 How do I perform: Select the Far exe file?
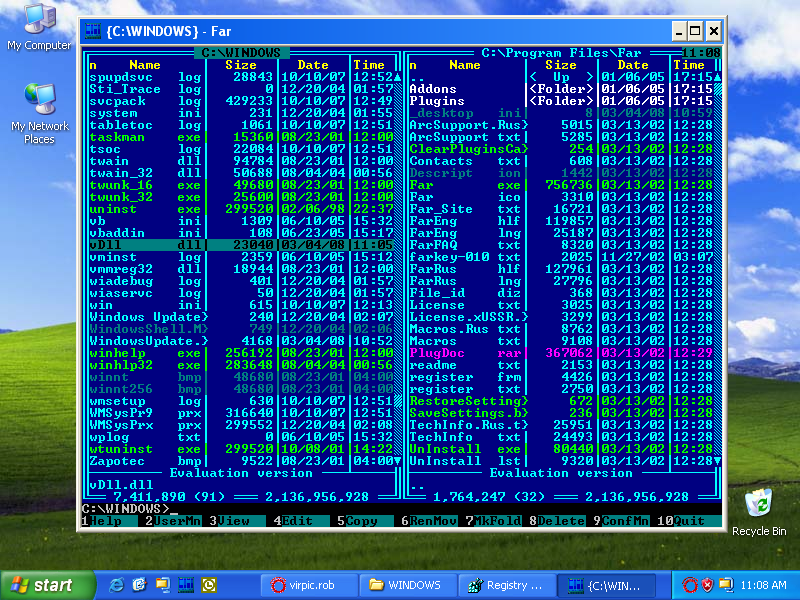point(561,185)
